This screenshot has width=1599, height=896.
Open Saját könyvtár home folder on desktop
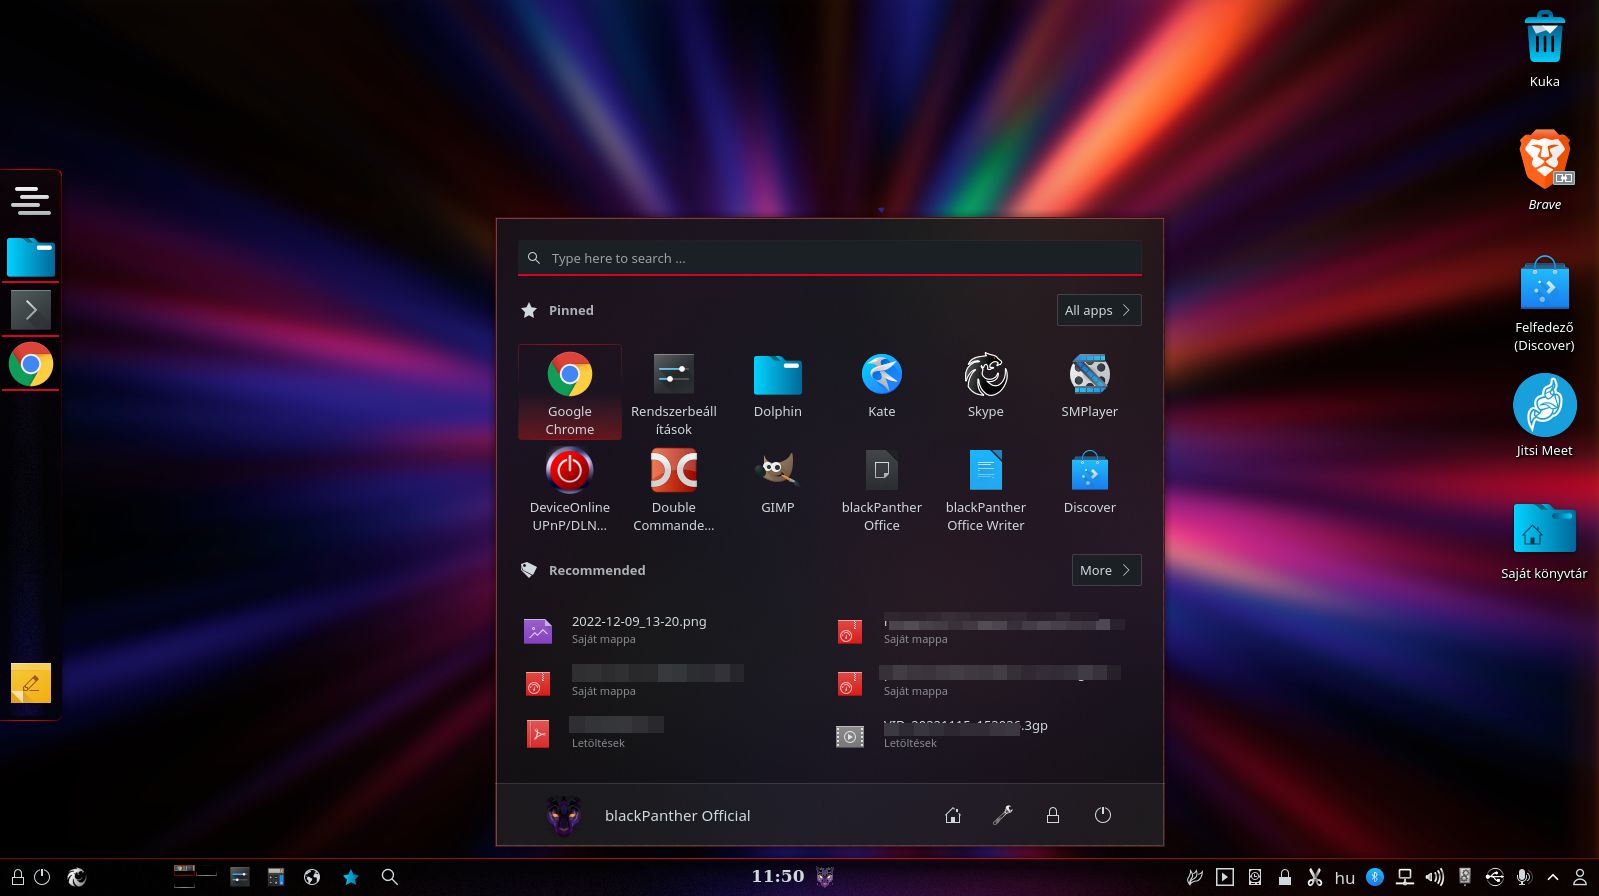tap(1545, 540)
